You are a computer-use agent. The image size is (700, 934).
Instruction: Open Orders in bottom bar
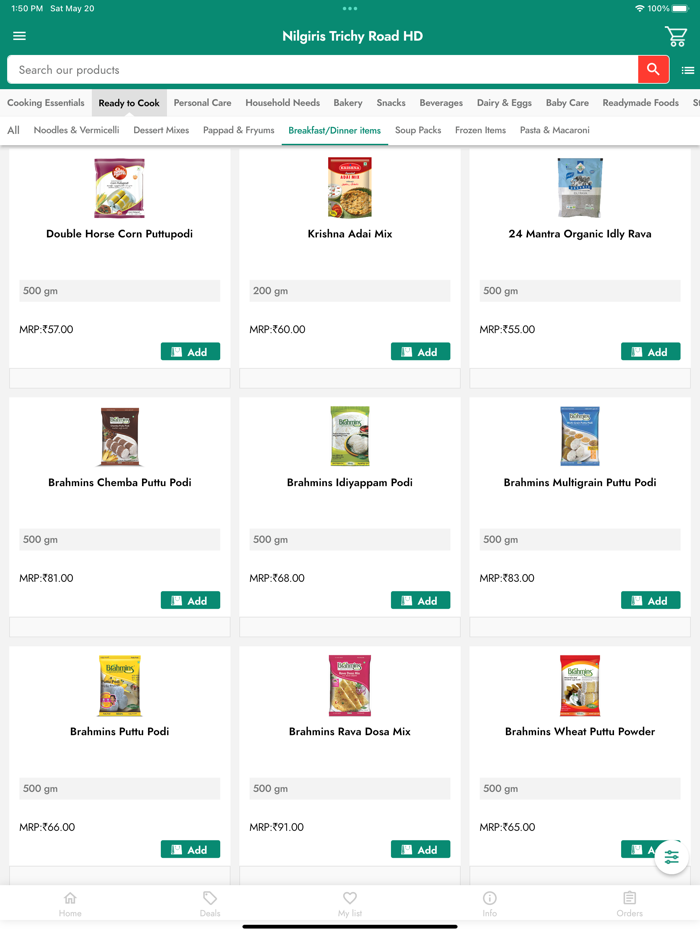click(x=629, y=903)
